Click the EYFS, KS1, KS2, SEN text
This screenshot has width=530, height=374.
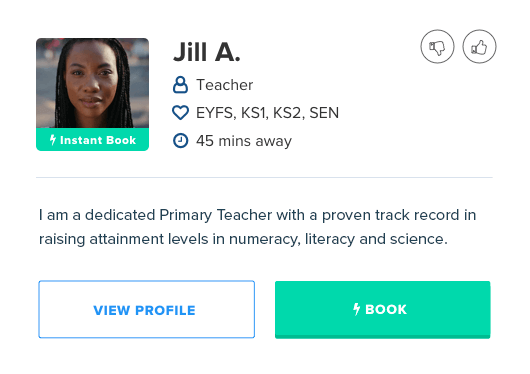[267, 113]
